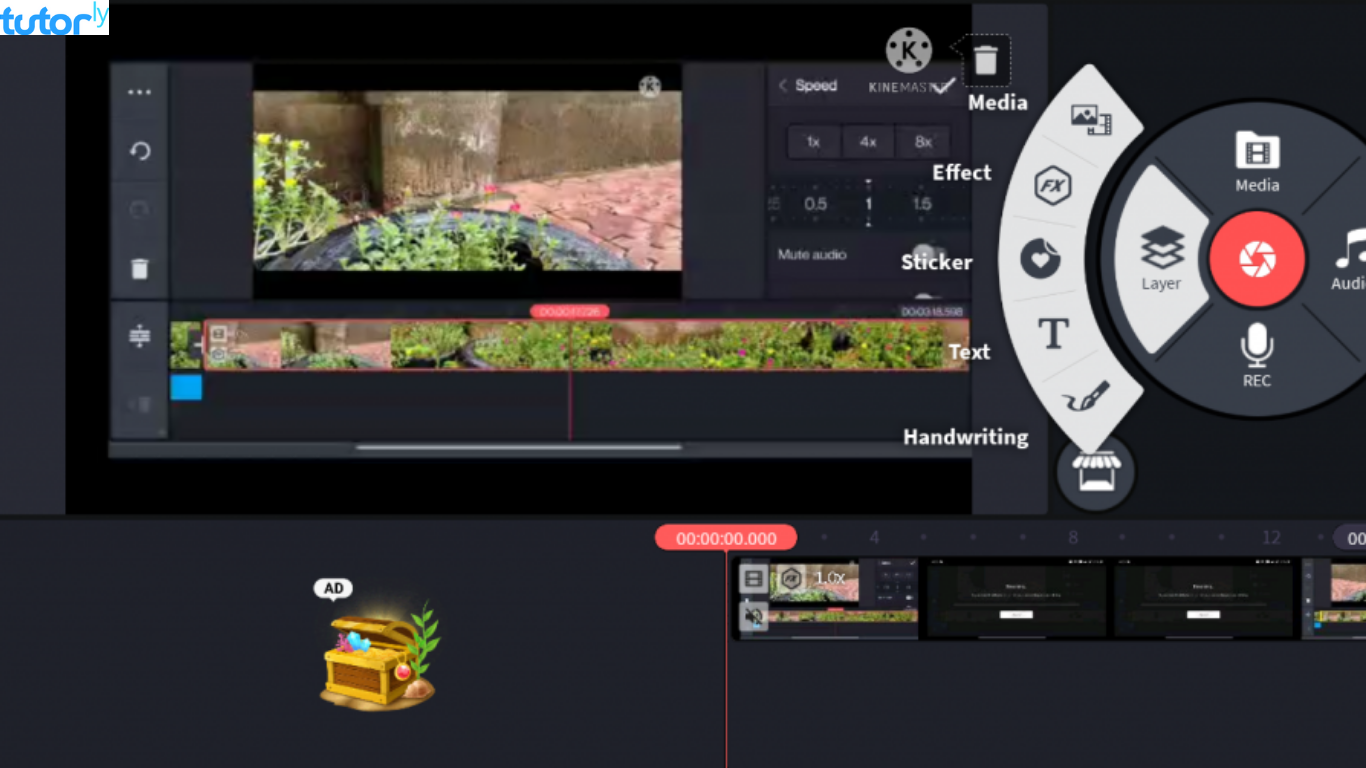Click the 00:00:00.000 playhead time marker
1366x768 pixels.
click(x=726, y=538)
